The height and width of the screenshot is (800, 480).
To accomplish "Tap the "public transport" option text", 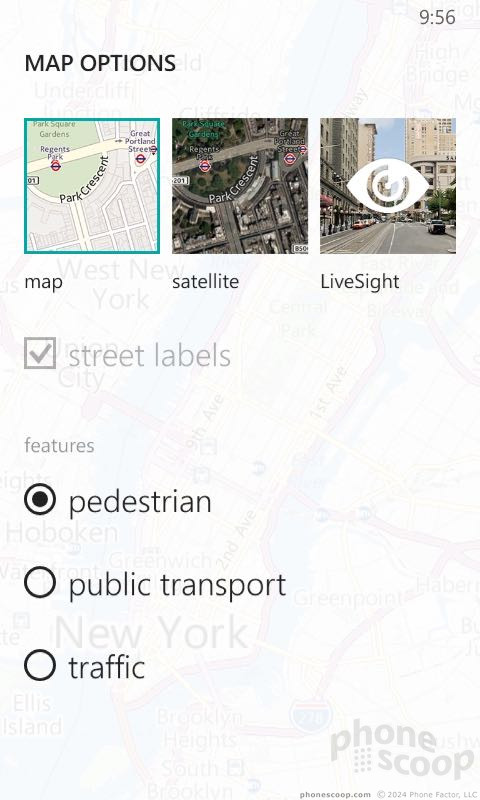I will [177, 585].
